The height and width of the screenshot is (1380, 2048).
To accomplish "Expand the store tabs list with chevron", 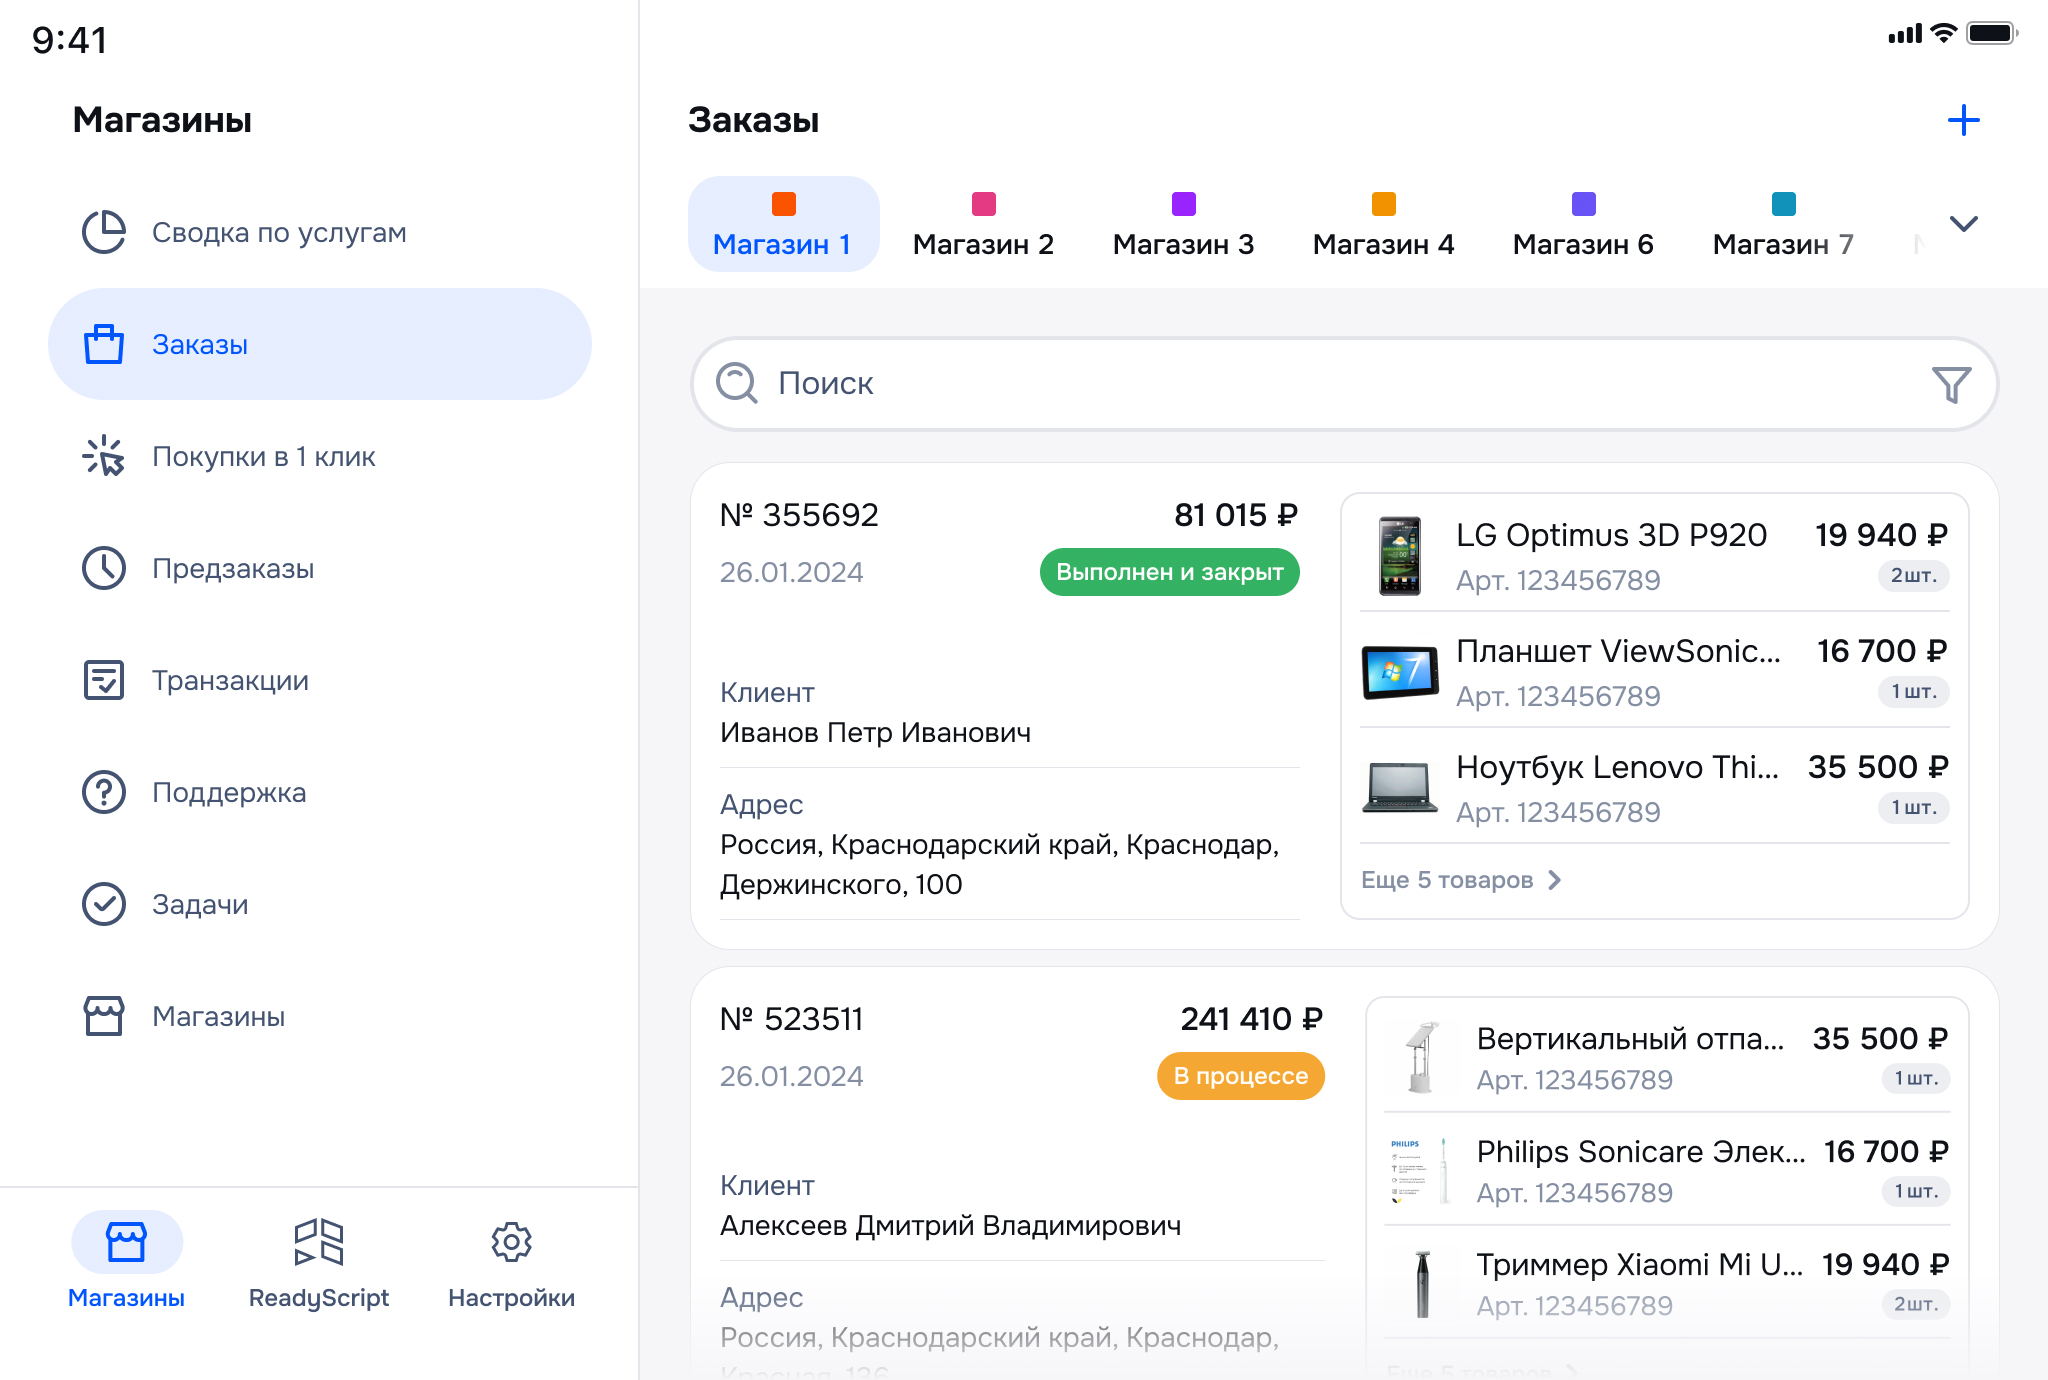I will point(1964,224).
